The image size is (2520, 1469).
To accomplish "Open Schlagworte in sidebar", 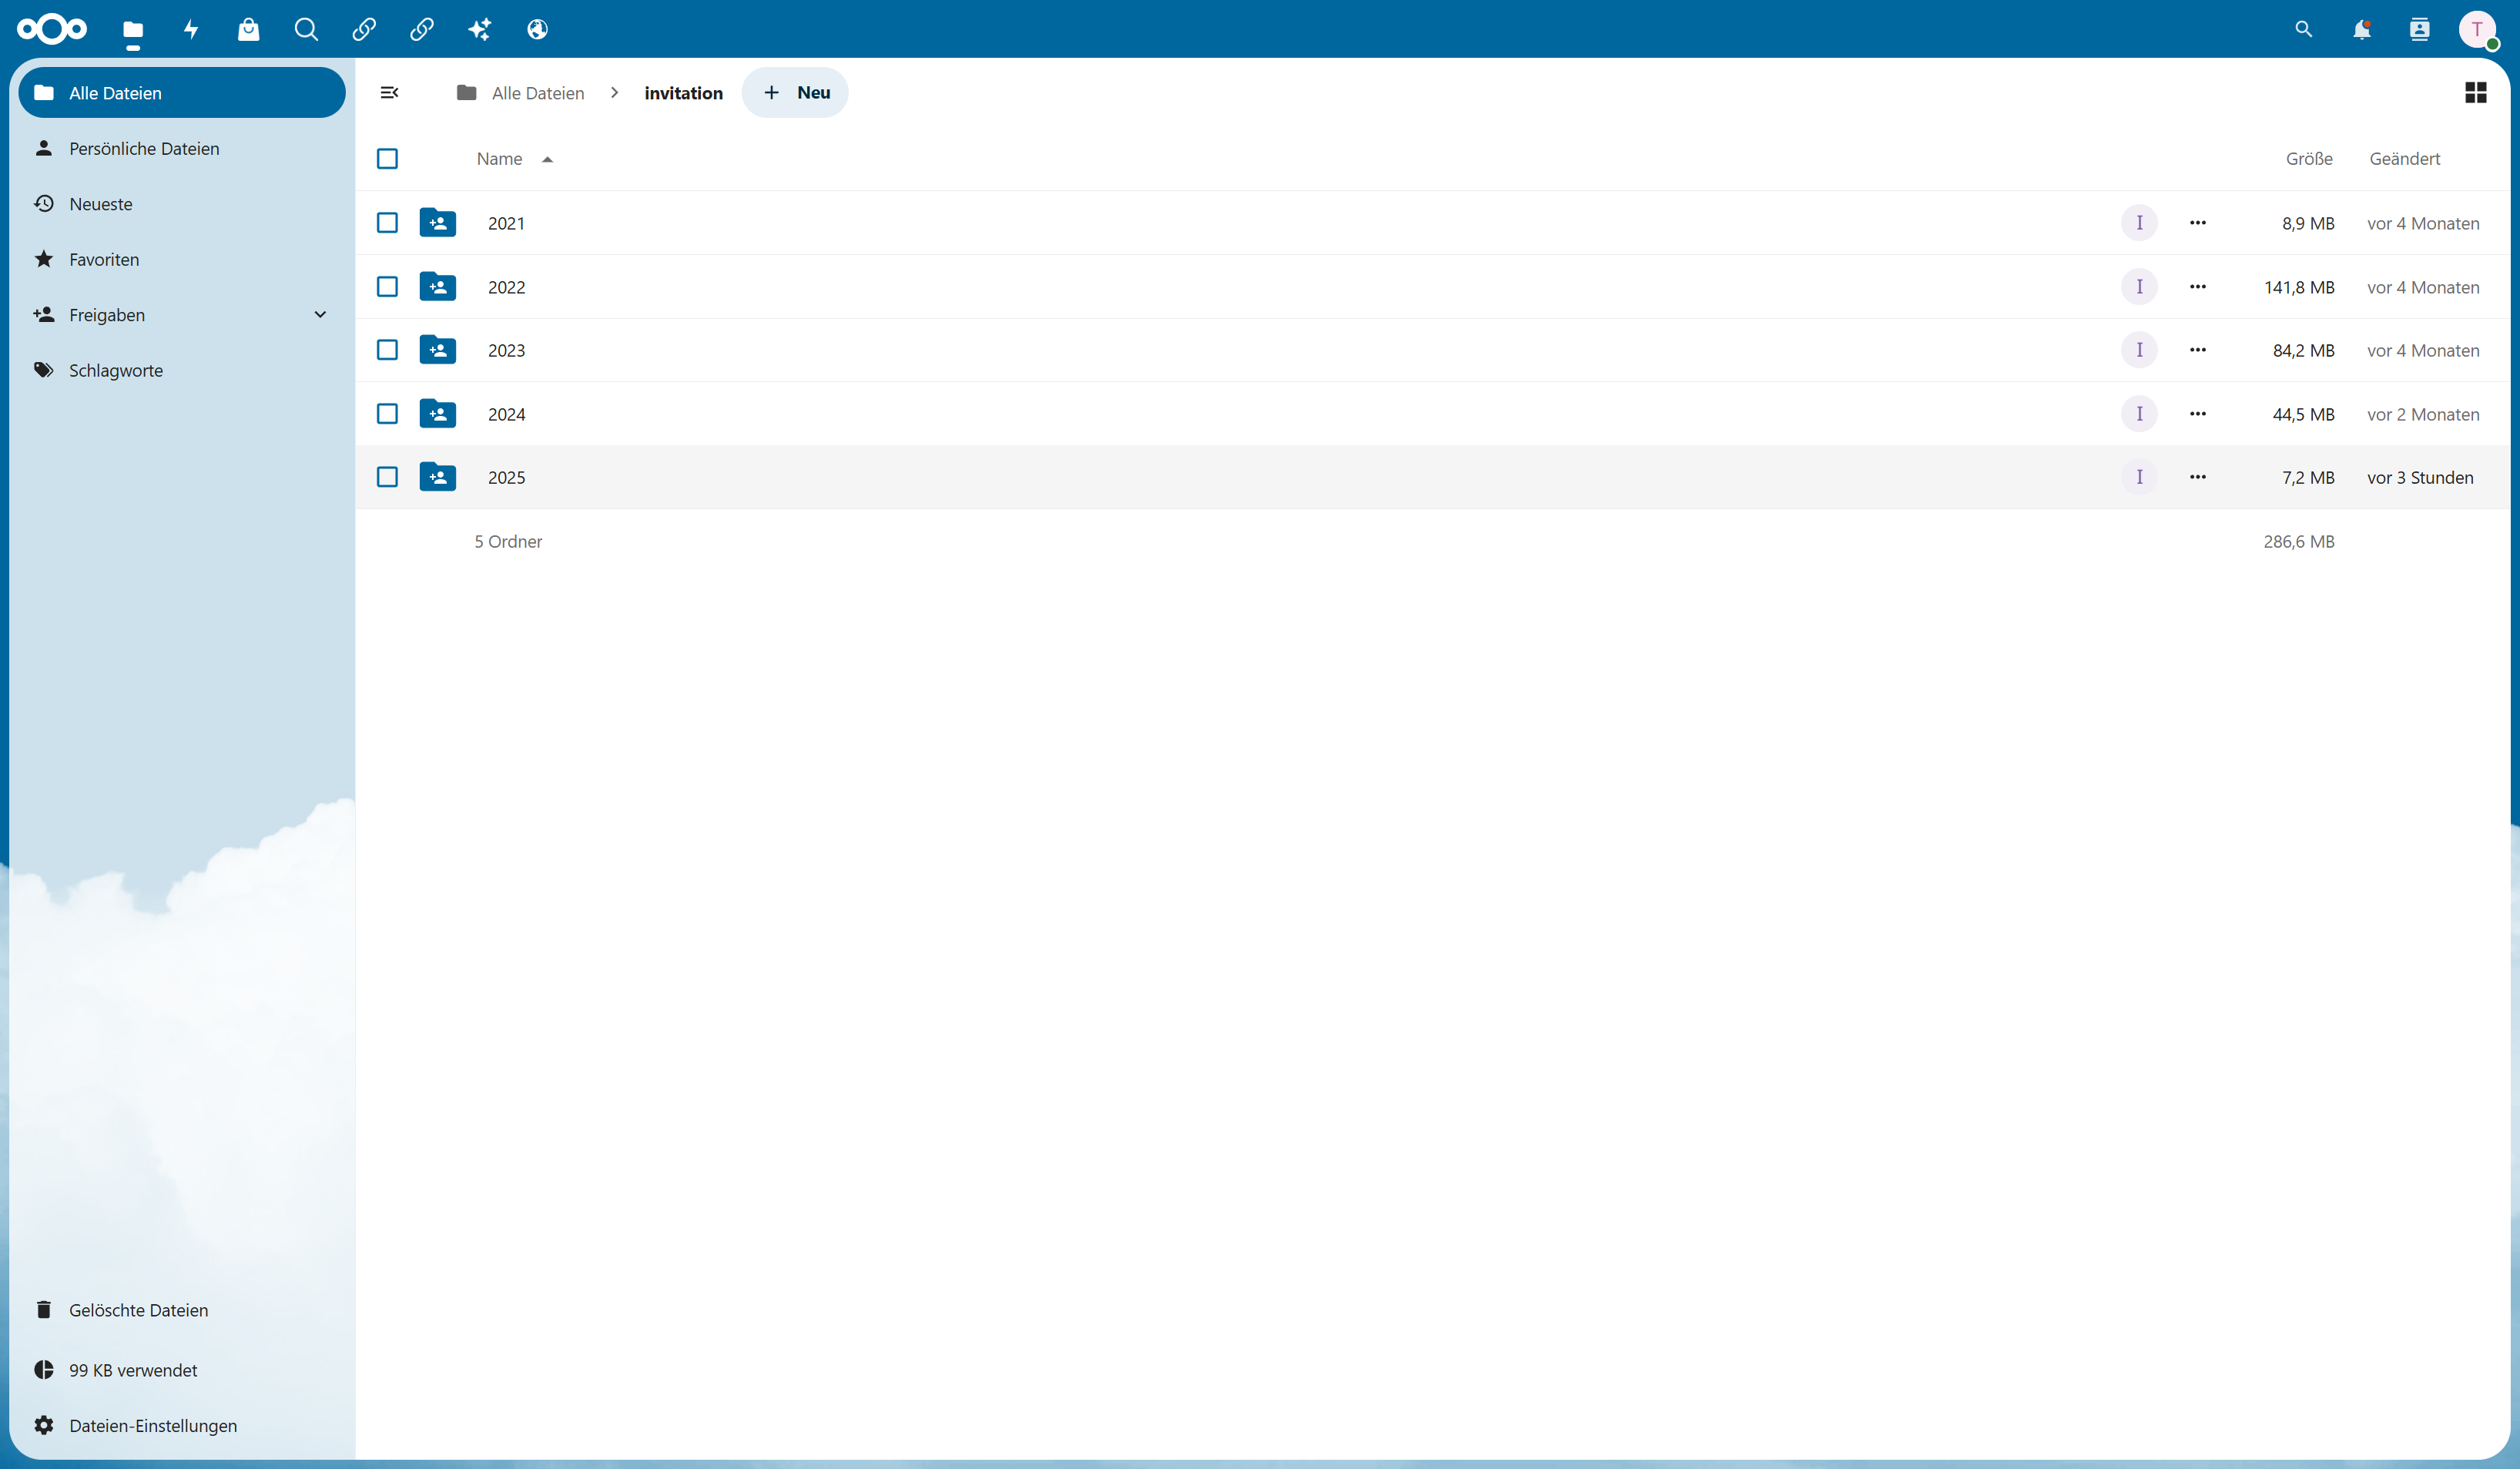I will [182, 370].
